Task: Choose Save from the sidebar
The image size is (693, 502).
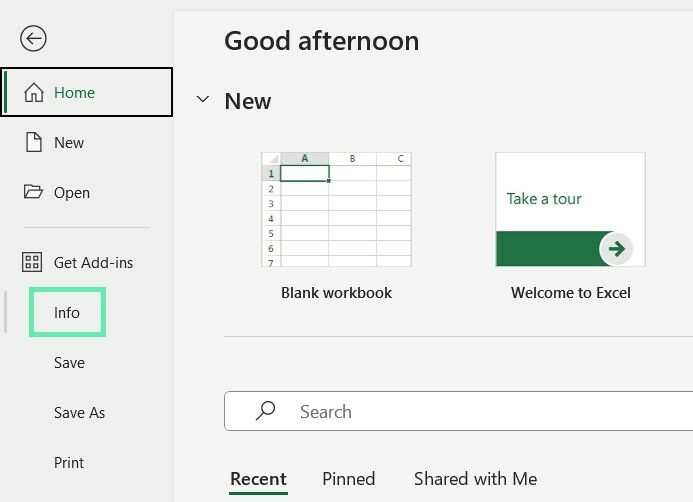Action: [69, 363]
